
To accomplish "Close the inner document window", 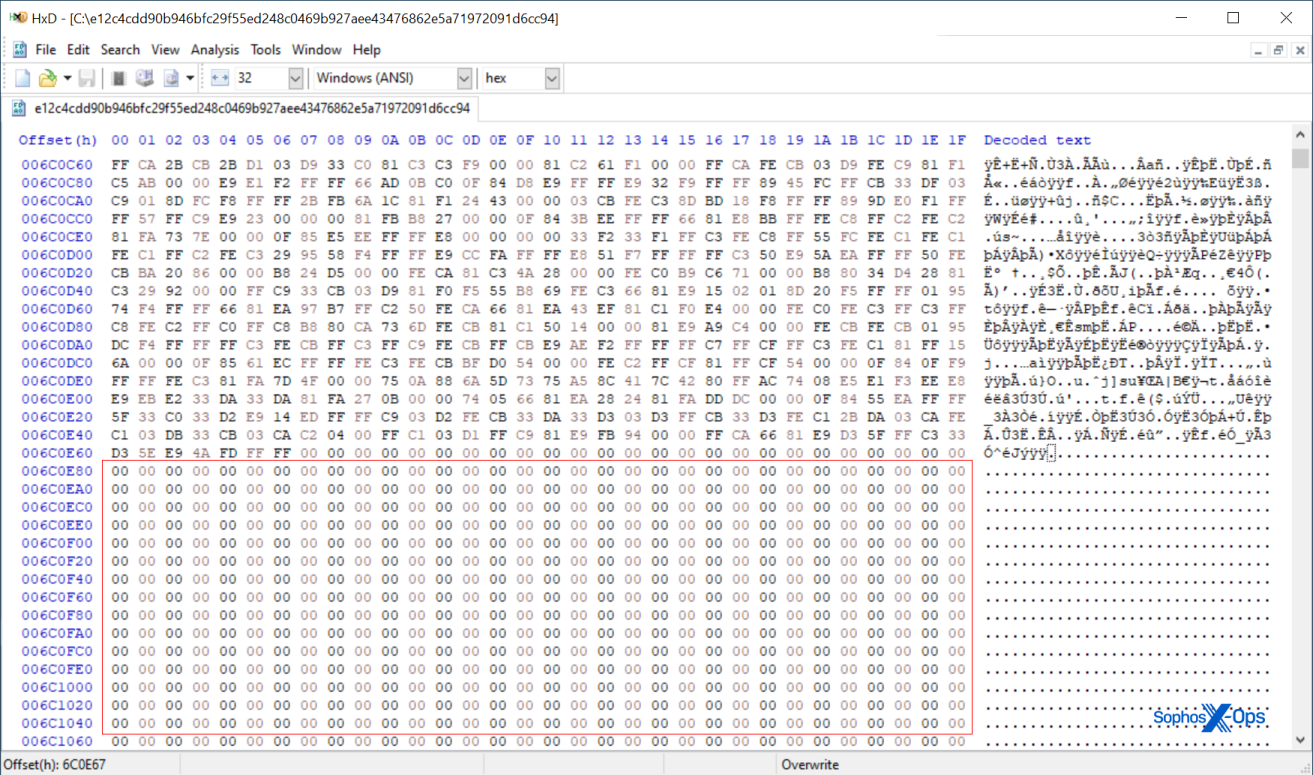I will (x=1298, y=50).
